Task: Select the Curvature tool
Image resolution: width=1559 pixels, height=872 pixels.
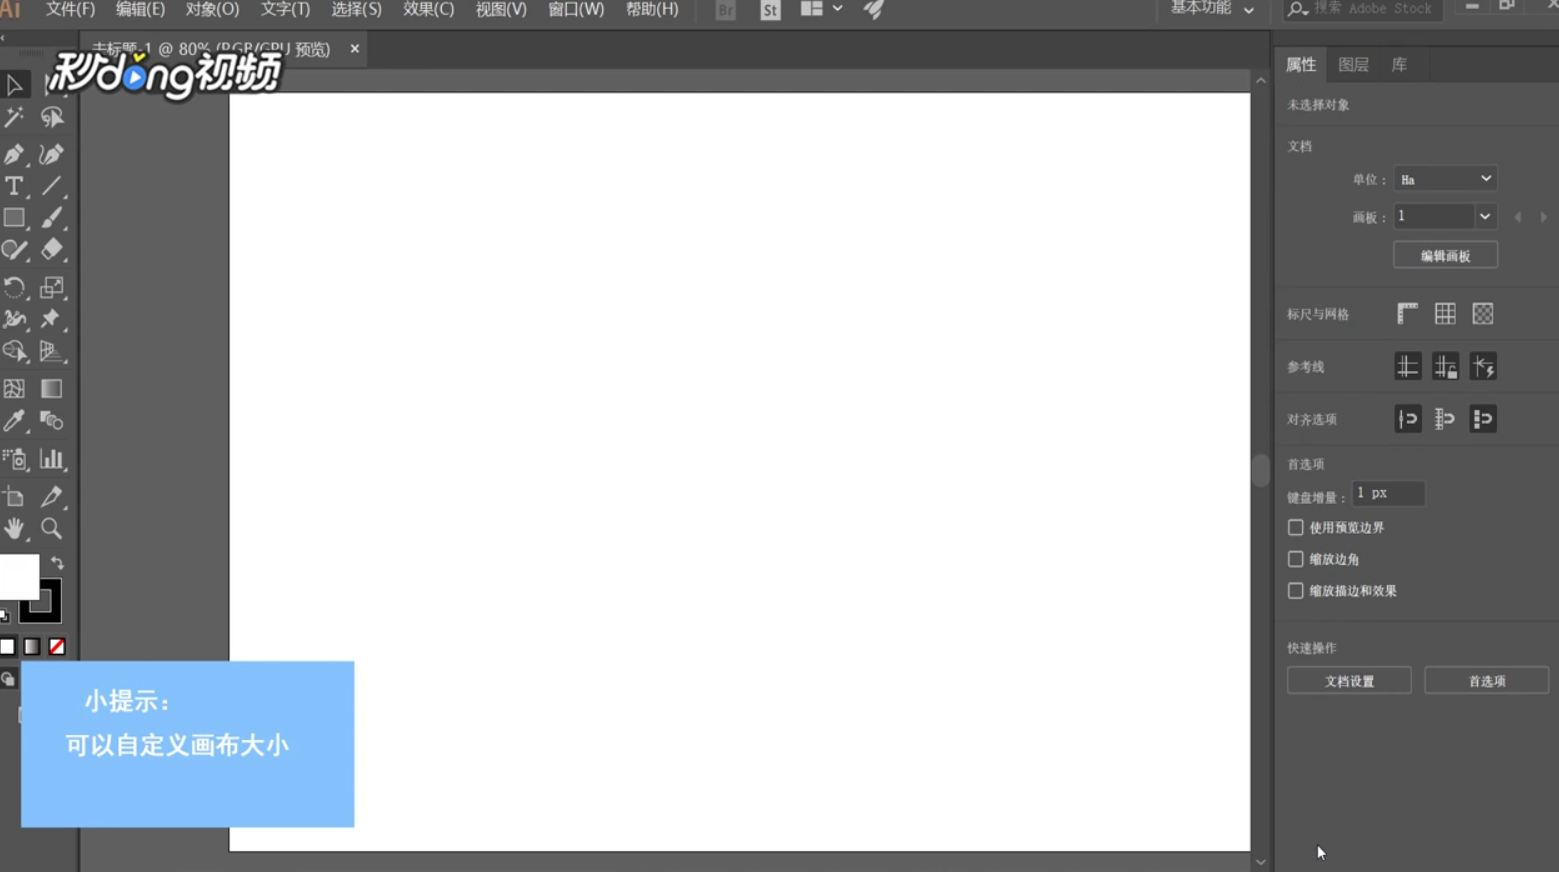Action: click(52, 154)
